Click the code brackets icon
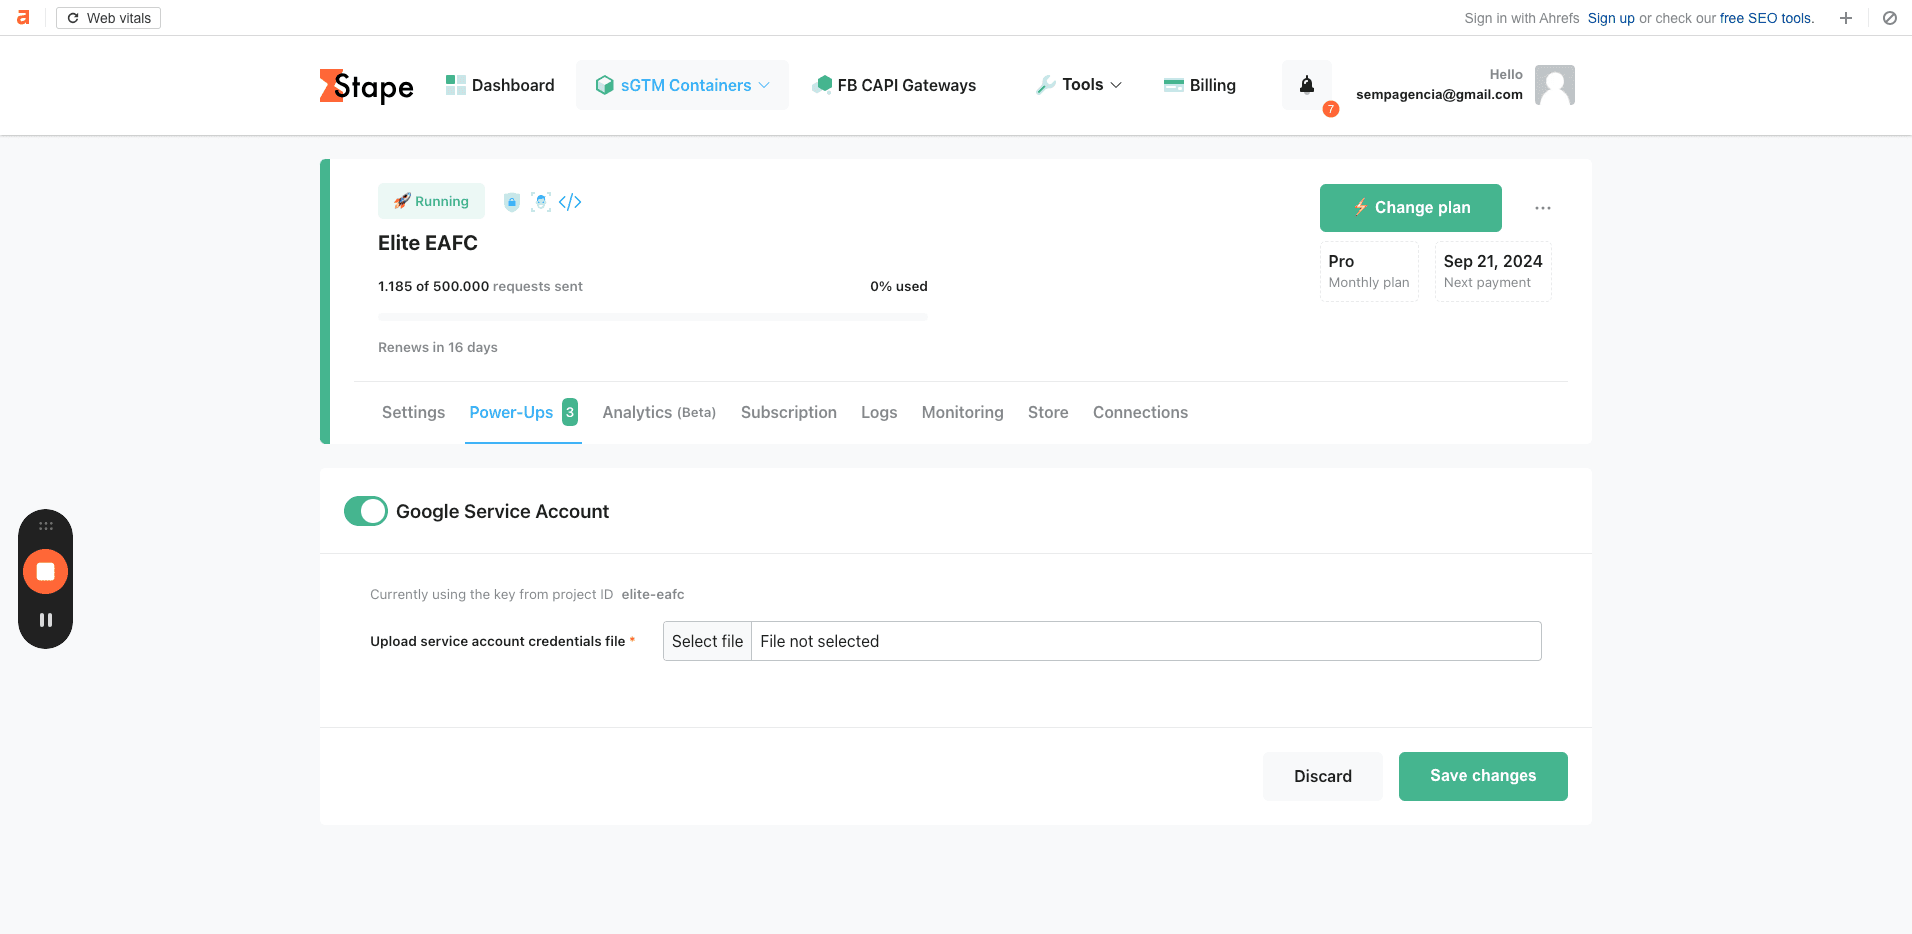The image size is (1912, 934). (570, 202)
